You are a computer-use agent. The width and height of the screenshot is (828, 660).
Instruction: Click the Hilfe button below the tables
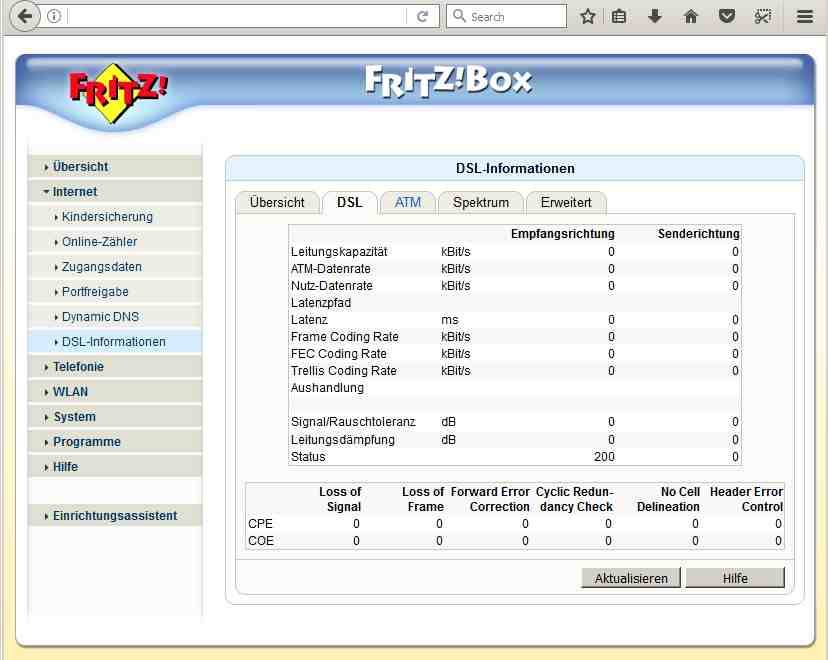(x=735, y=578)
